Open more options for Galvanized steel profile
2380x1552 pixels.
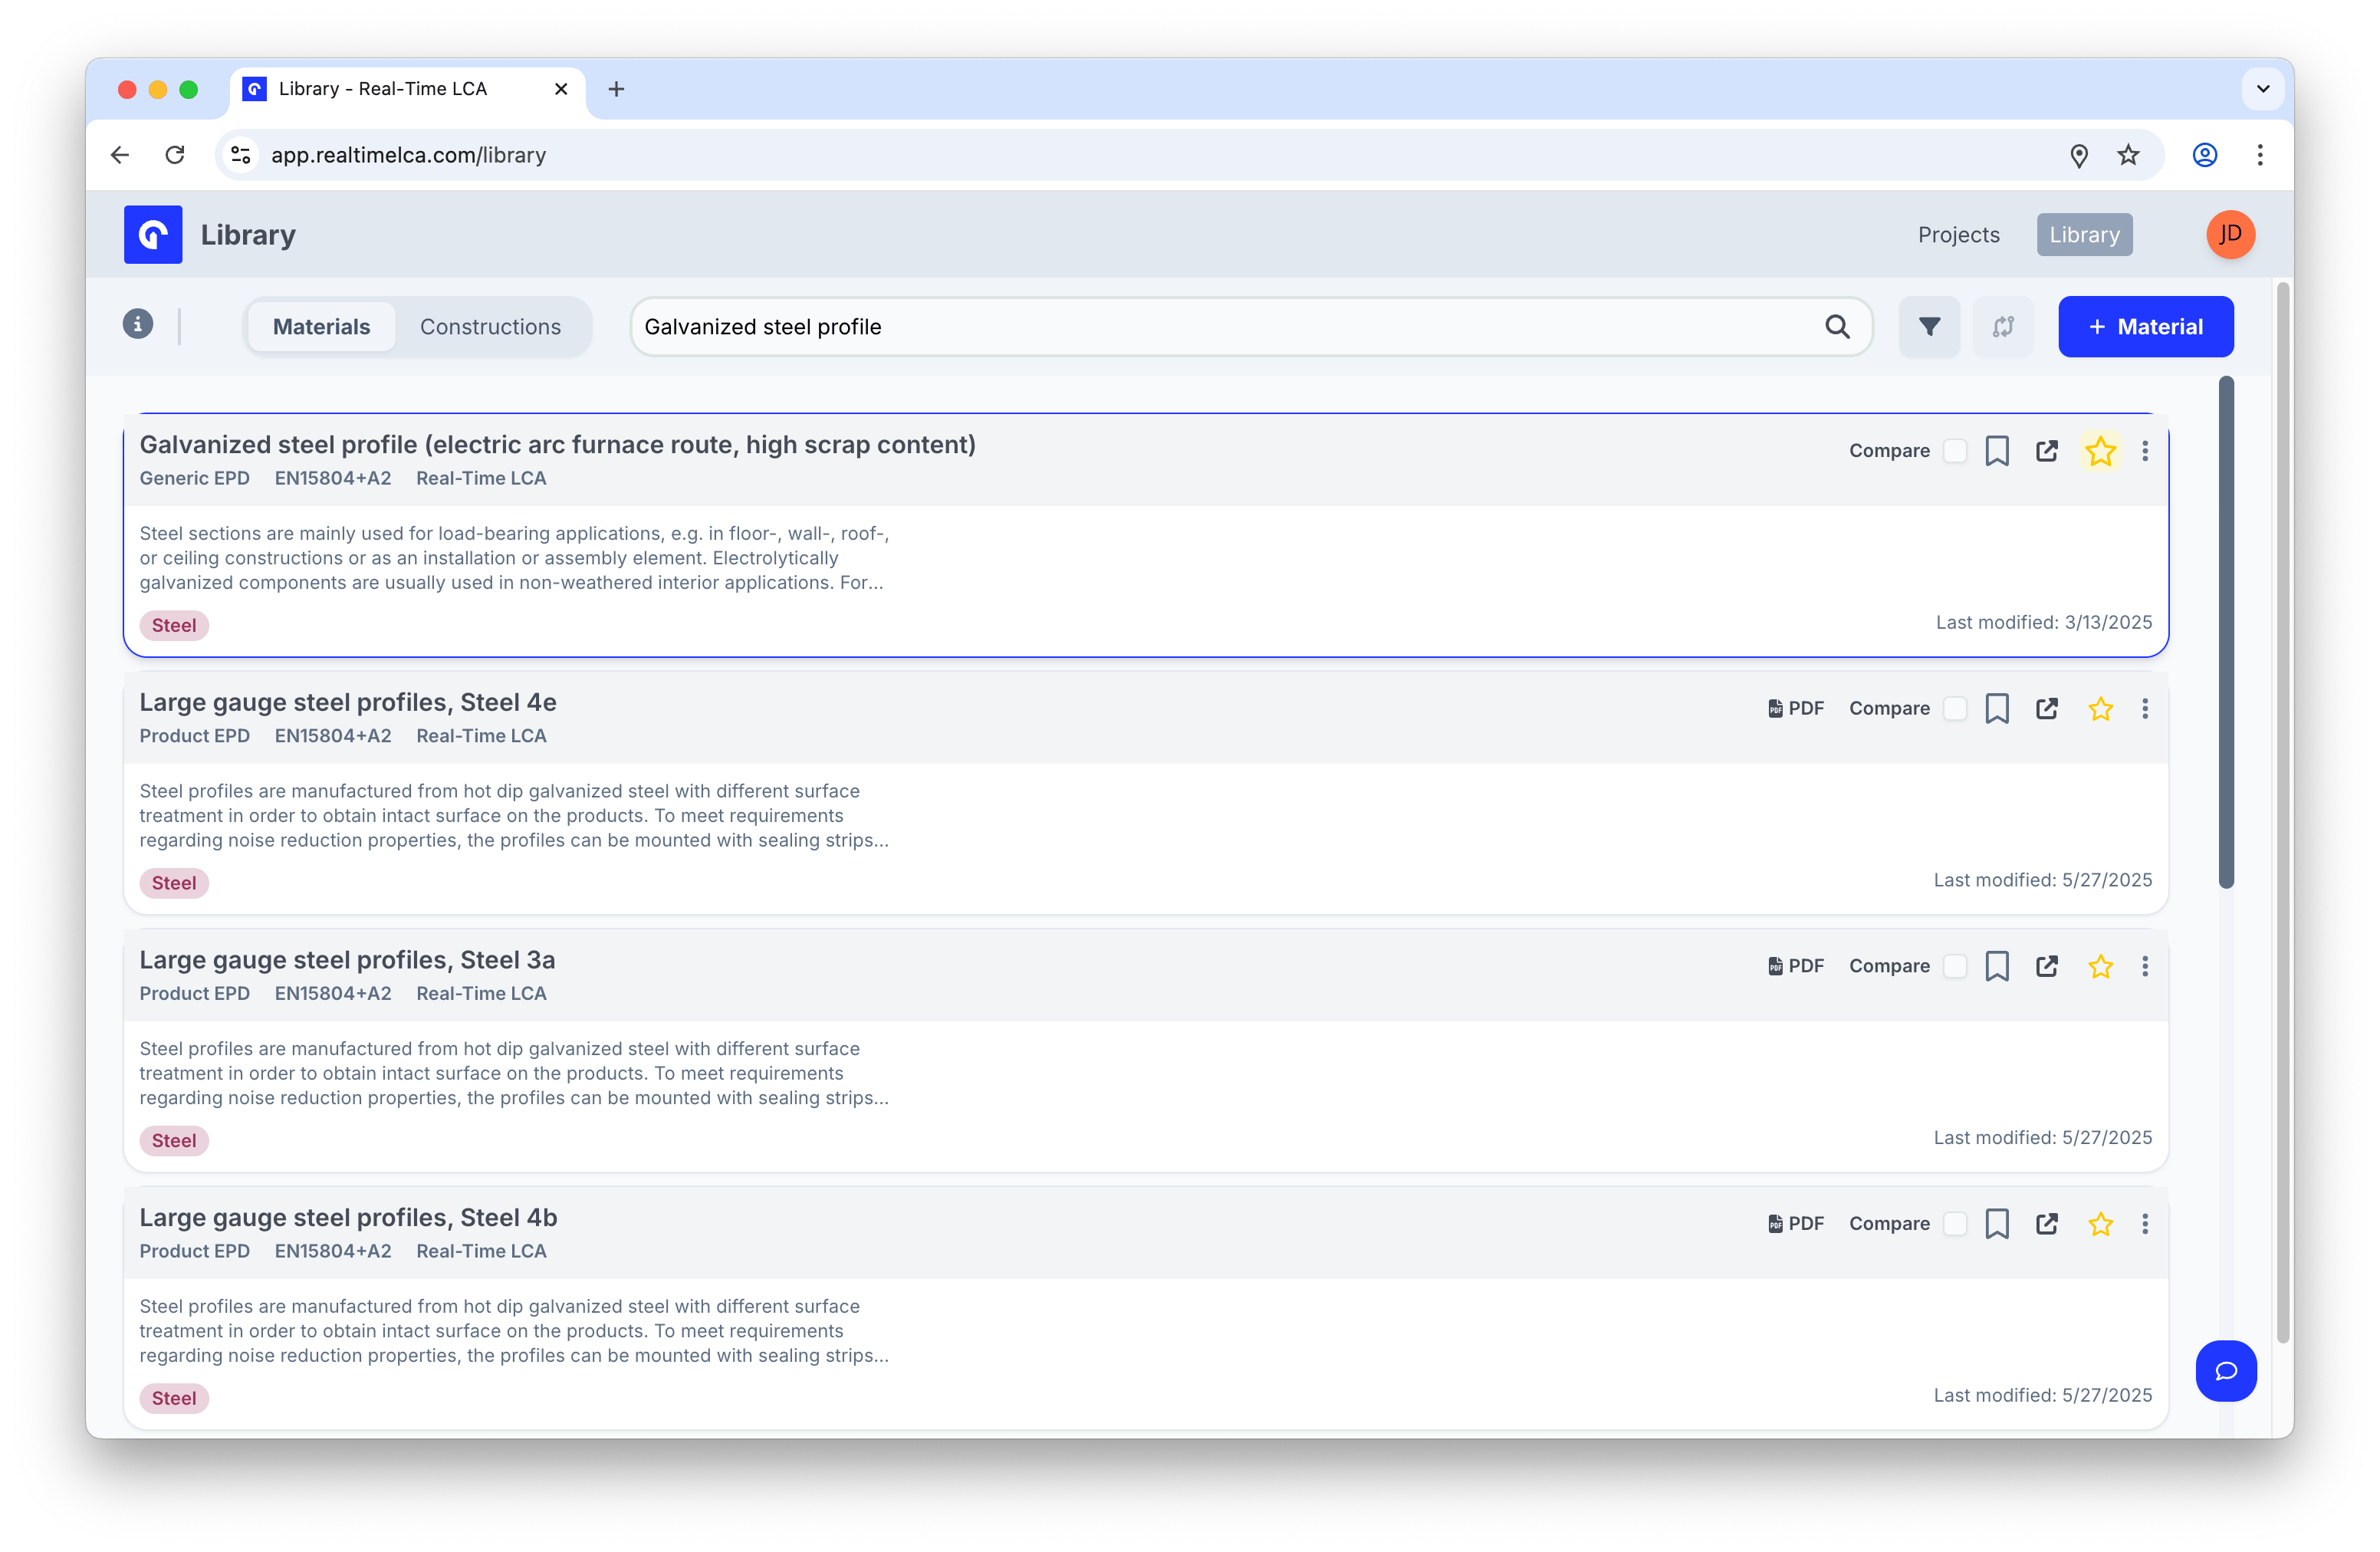[x=2145, y=451]
